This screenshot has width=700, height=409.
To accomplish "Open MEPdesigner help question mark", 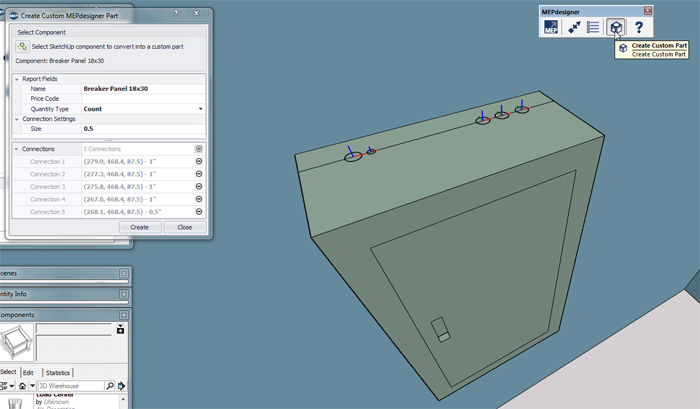I will point(639,27).
